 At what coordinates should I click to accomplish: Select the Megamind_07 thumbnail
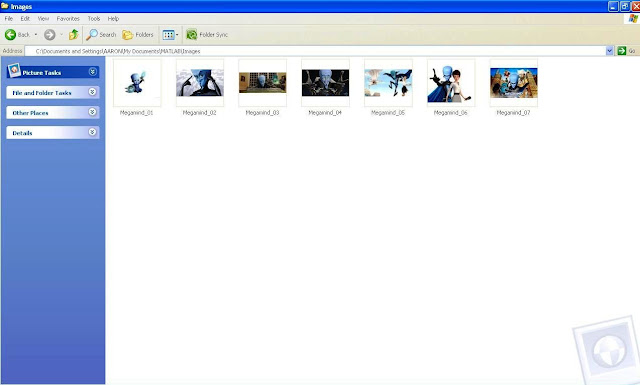514,83
